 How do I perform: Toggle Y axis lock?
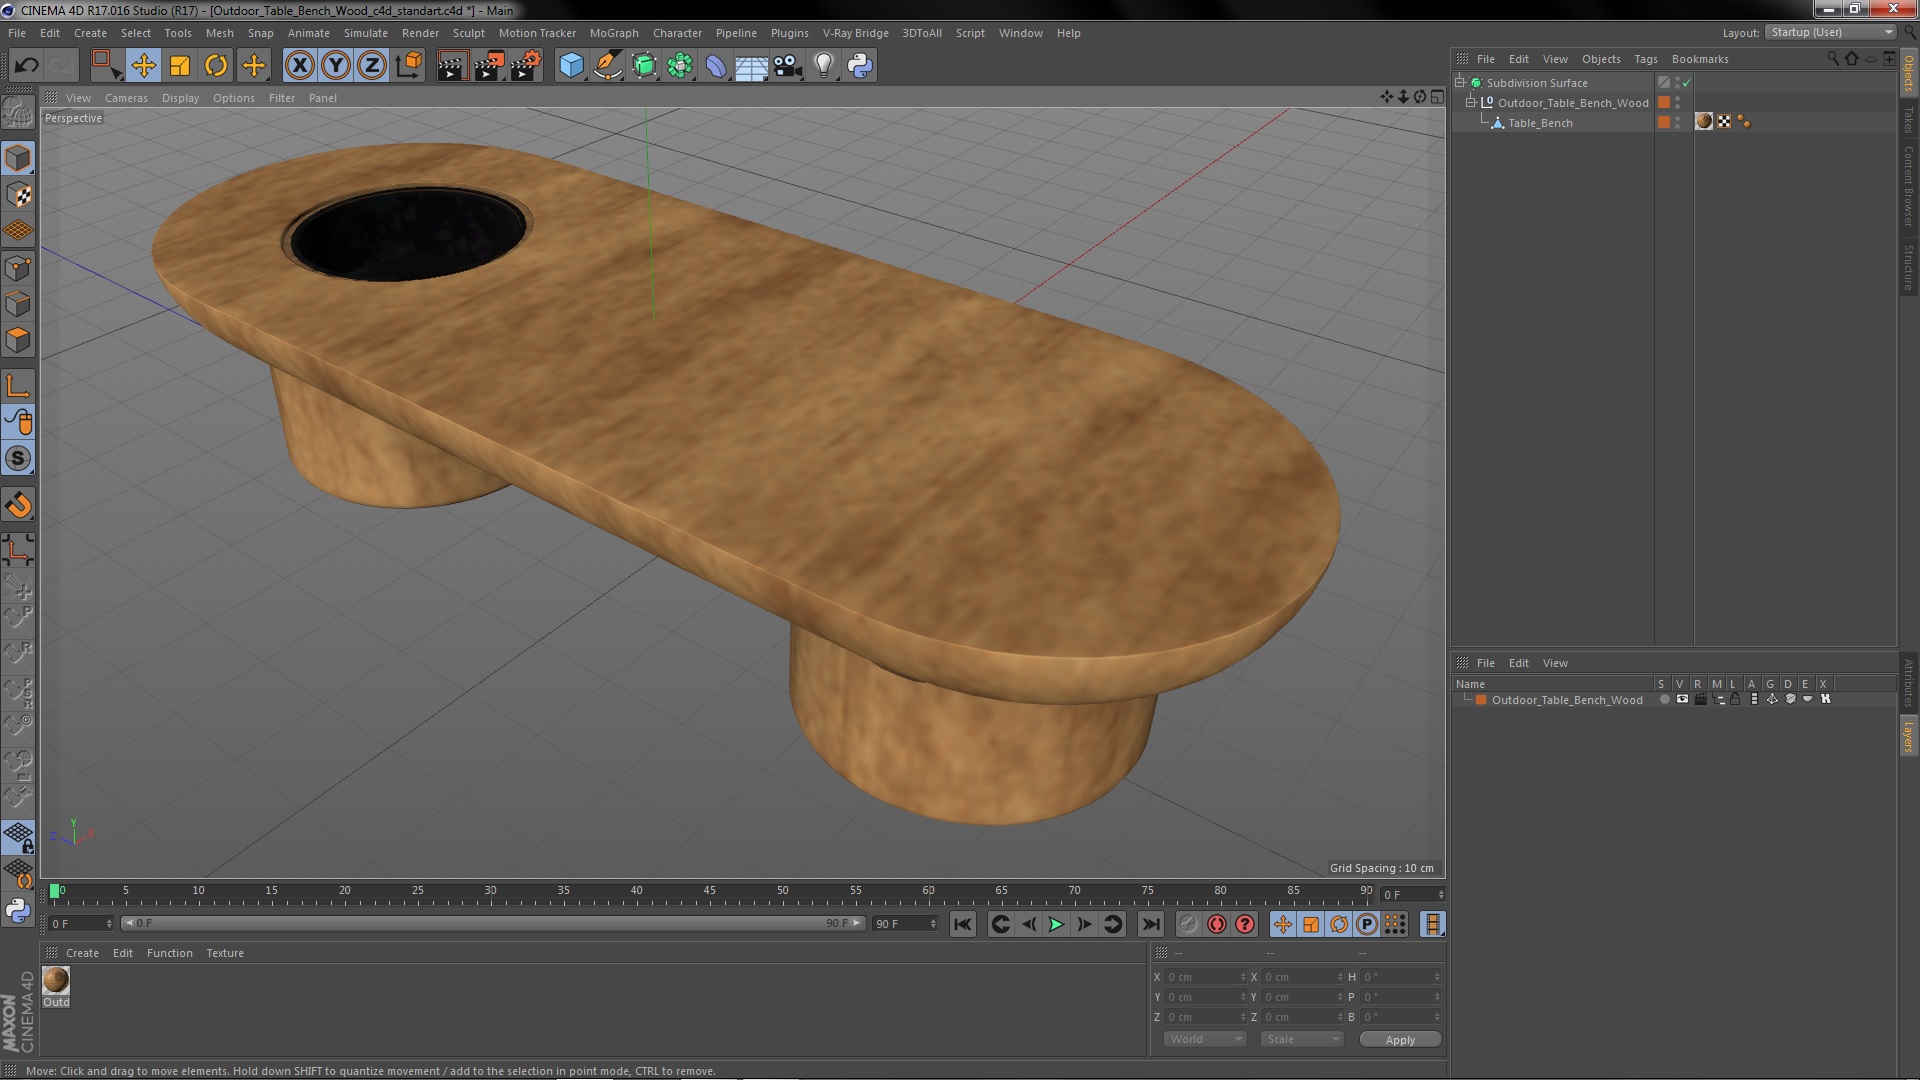tap(336, 66)
